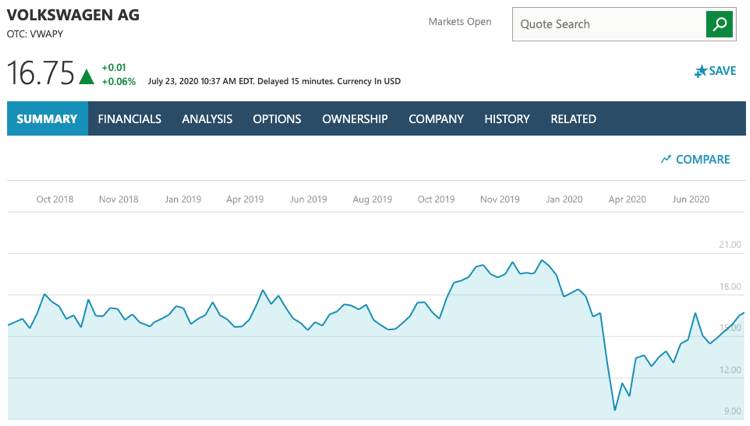Image resolution: width=750 pixels, height=426 pixels.
Task: Click the 15.00 y-axis label
Action: click(730, 328)
